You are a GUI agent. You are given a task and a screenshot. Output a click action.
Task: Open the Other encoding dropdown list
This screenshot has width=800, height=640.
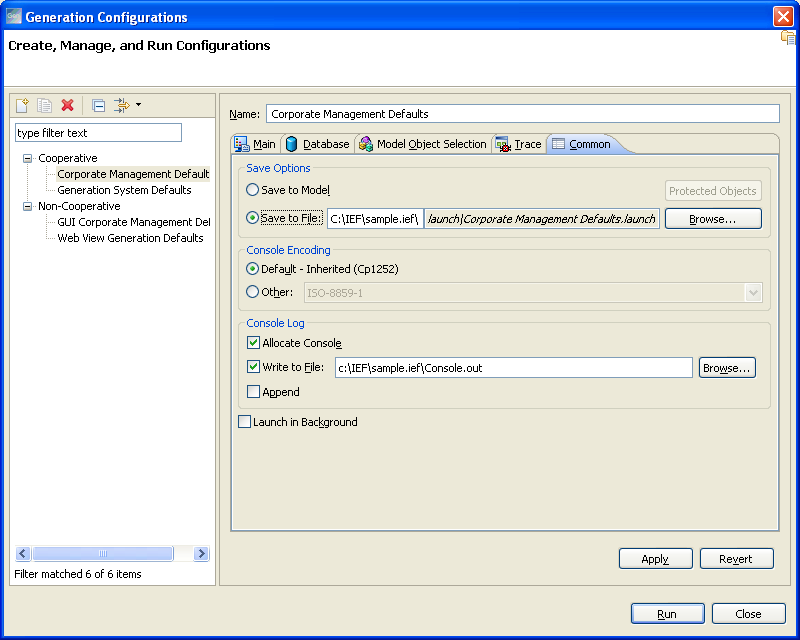(x=755, y=293)
